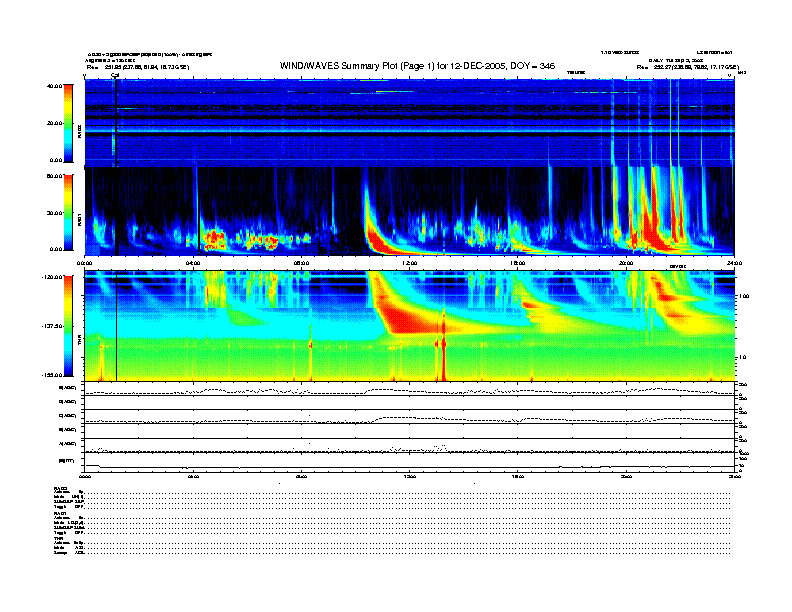Select the -120.00 label on TNR scale

pyautogui.click(x=51, y=276)
